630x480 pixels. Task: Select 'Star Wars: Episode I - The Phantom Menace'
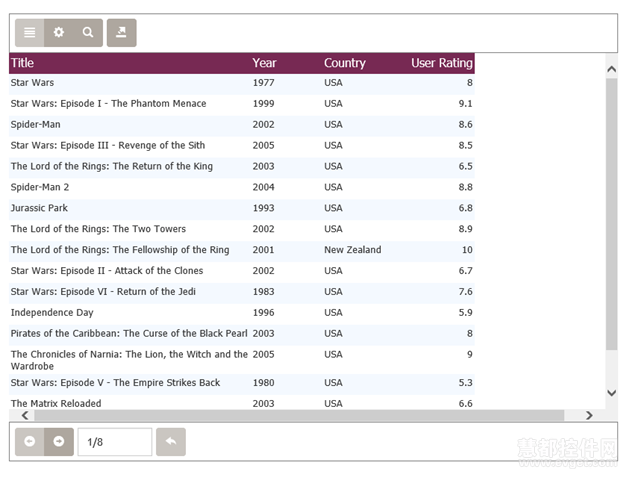pyautogui.click(x=108, y=104)
